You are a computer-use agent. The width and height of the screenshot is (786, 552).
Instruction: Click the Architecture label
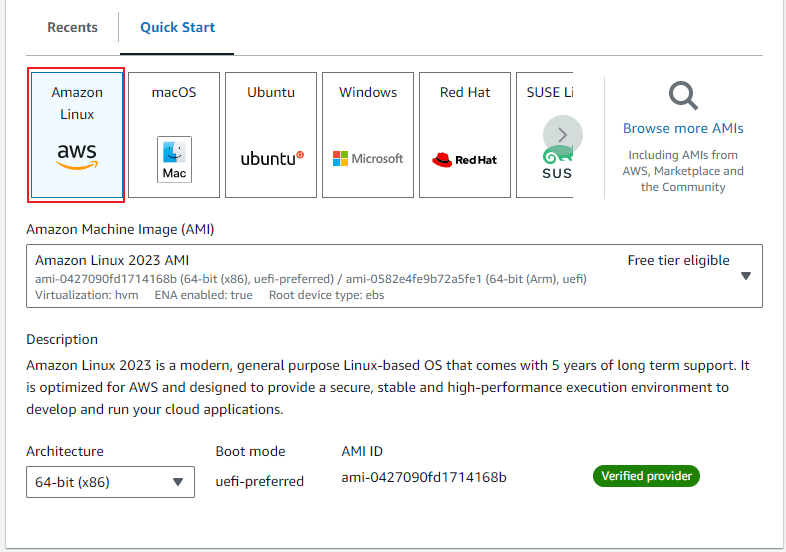point(65,451)
